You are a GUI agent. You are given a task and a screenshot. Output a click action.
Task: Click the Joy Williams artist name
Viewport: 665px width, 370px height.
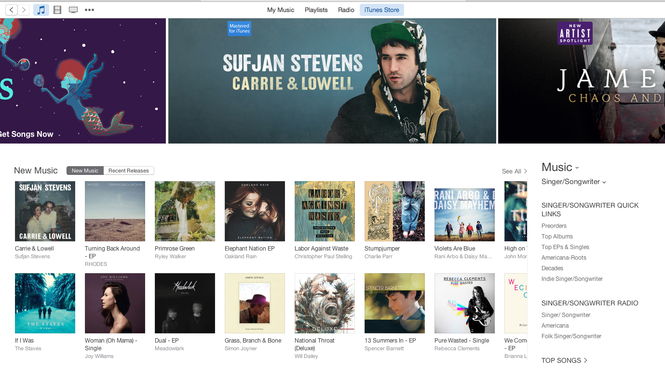pyautogui.click(x=99, y=356)
